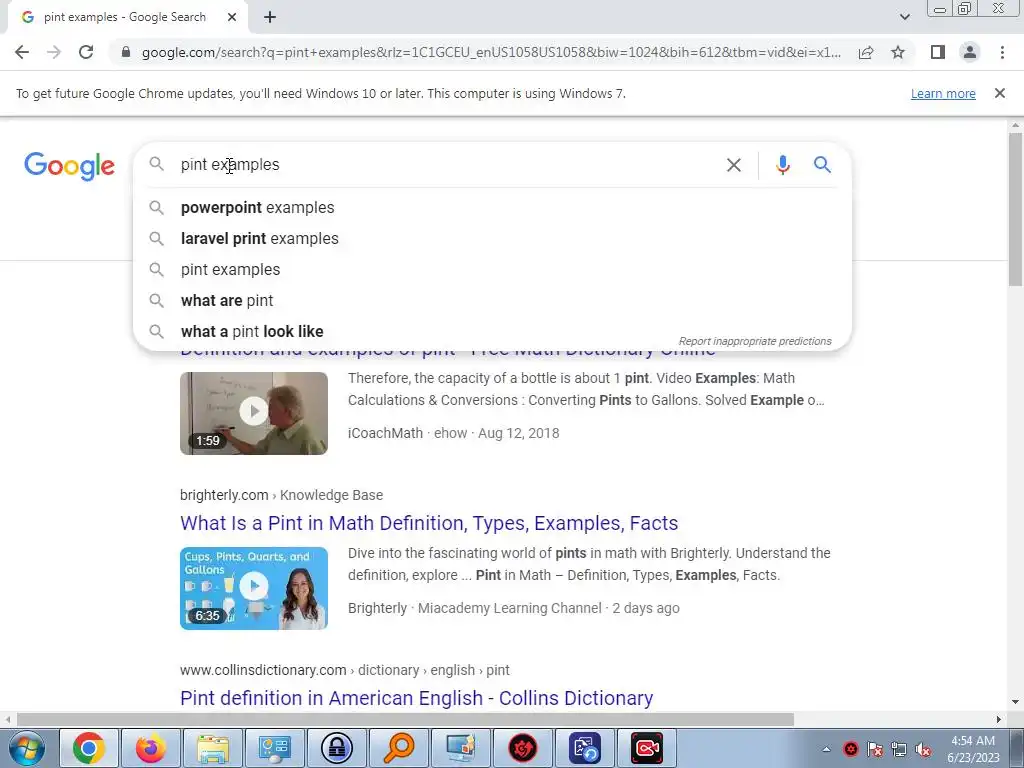The width and height of the screenshot is (1024, 768).
Task: Click the address bar URL
Action: click(x=491, y=52)
